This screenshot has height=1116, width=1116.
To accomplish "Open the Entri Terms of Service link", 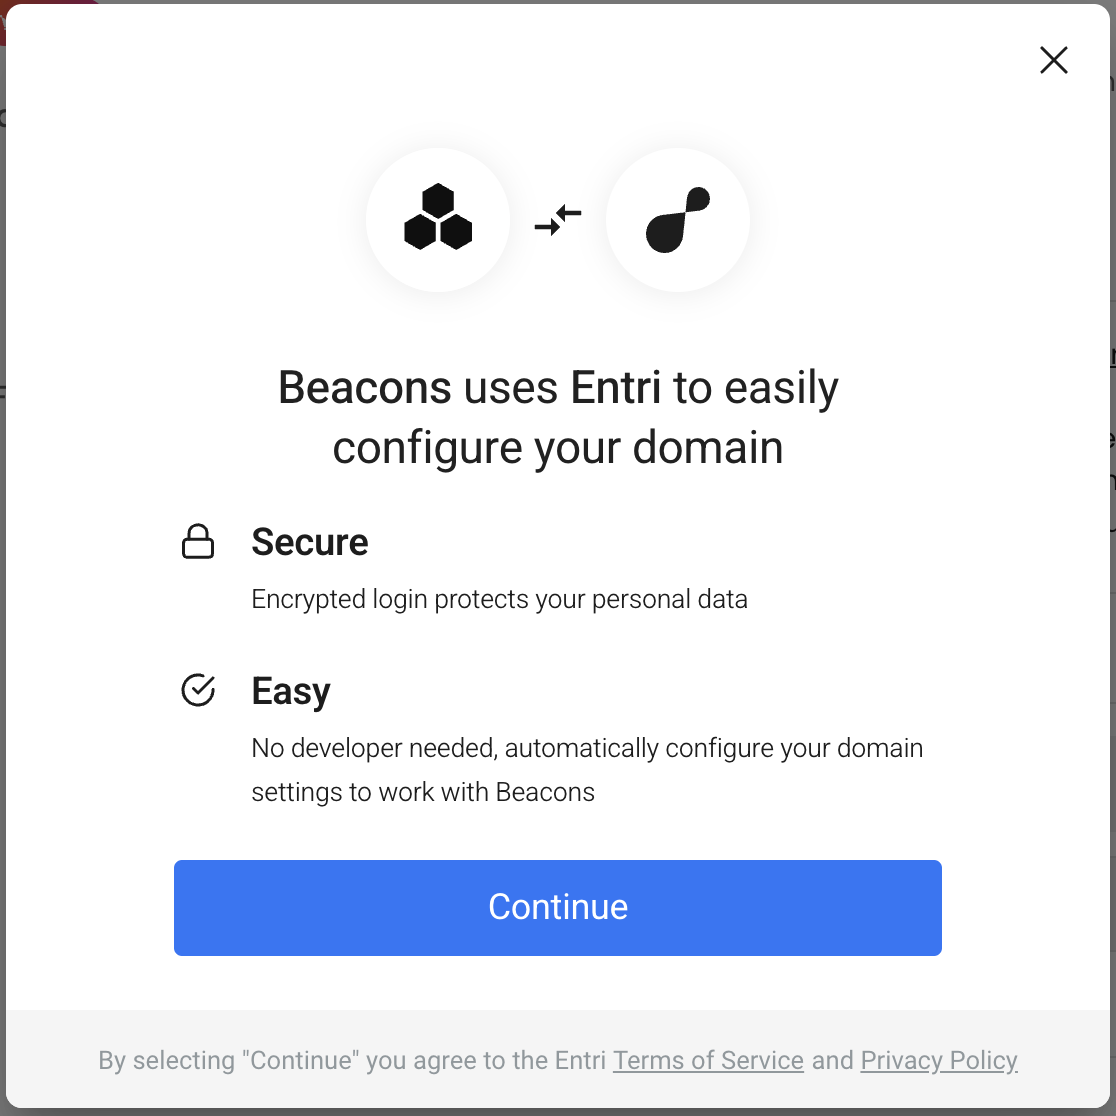I will tap(708, 1060).
